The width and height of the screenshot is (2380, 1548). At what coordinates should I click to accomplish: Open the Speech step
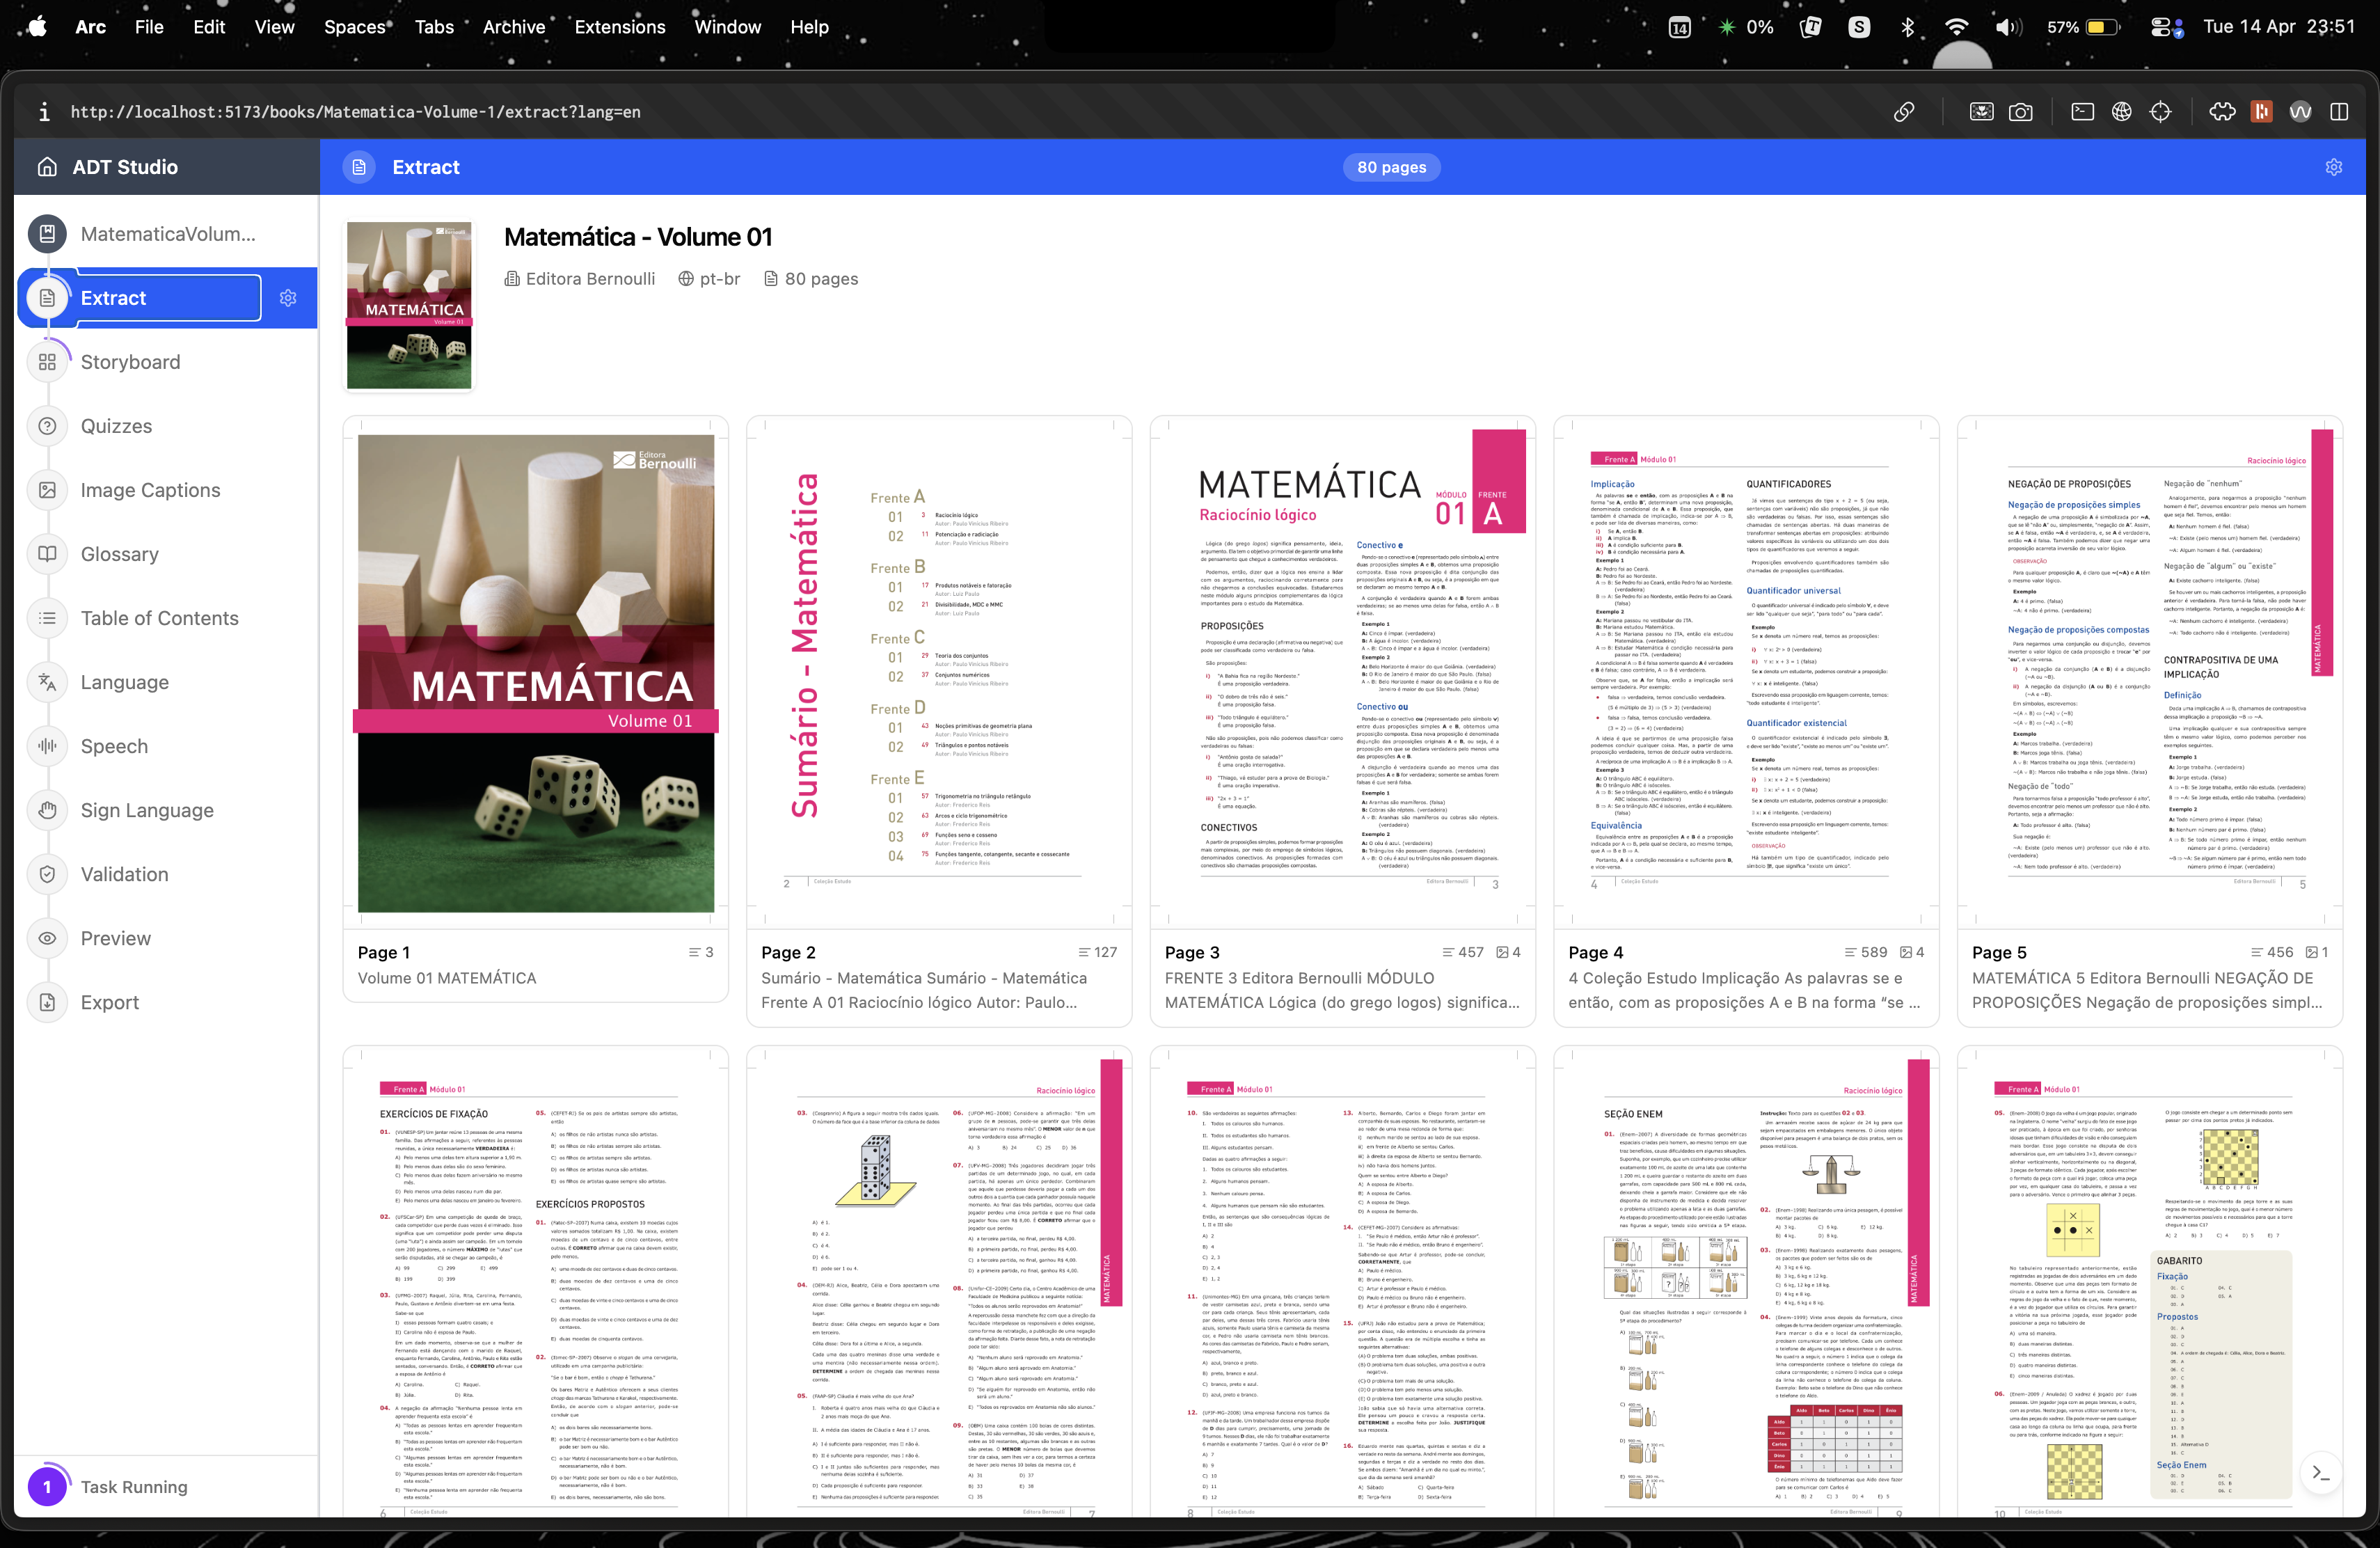114,746
